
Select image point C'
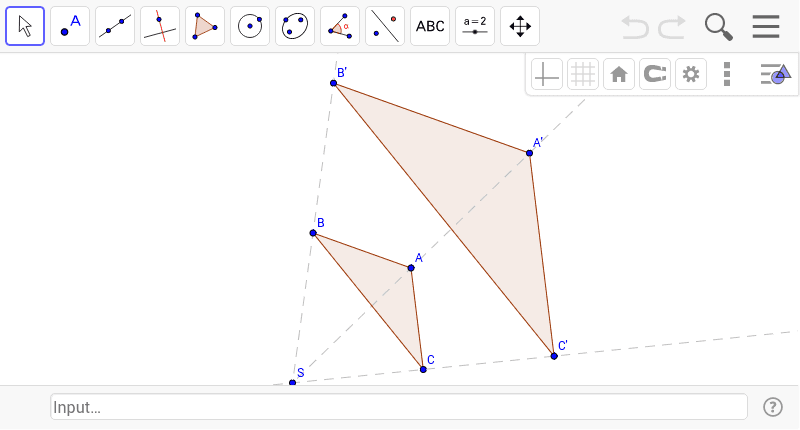554,356
